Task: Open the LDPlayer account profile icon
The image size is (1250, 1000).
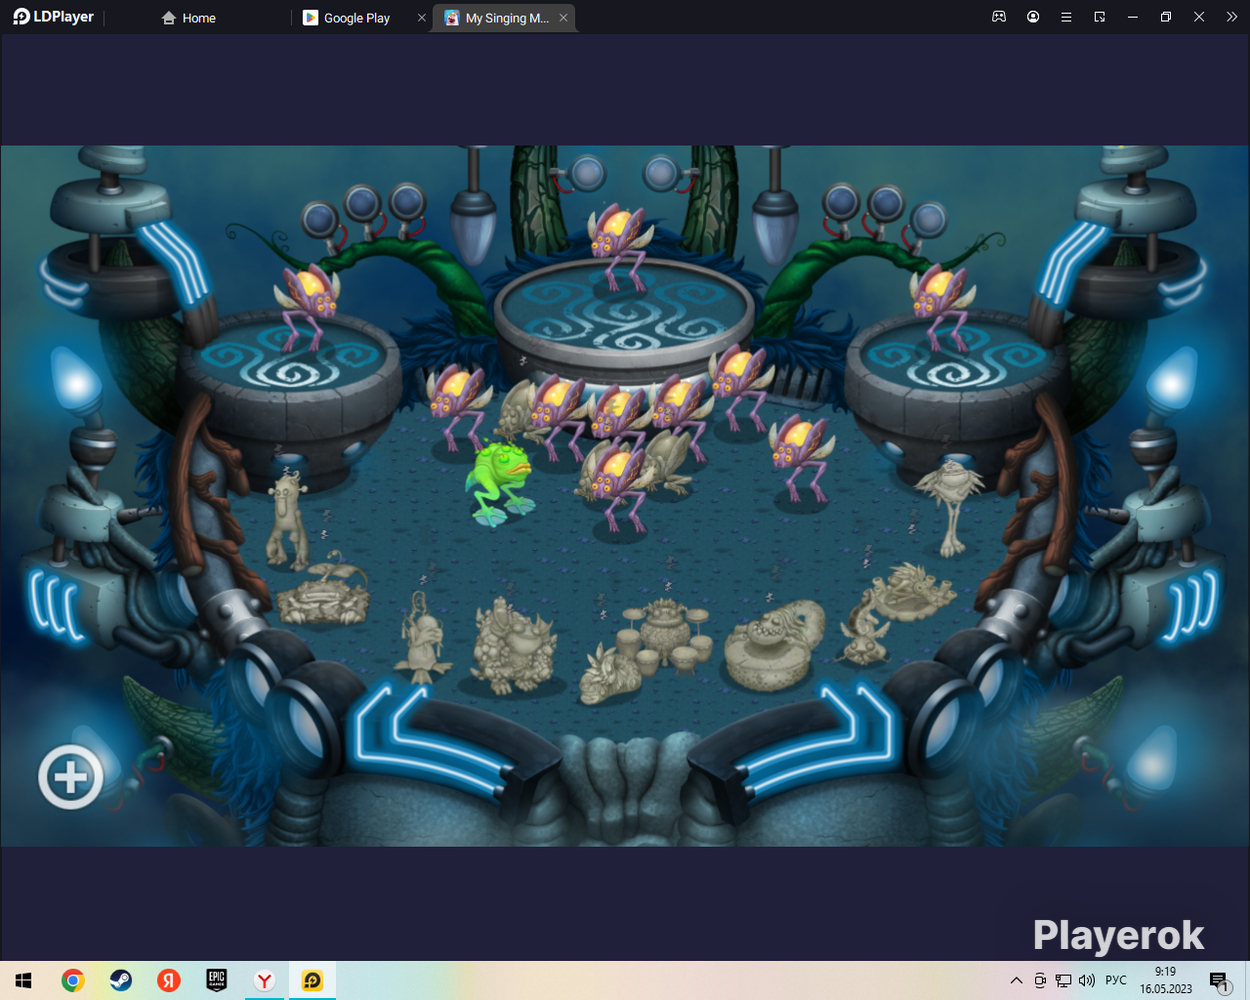Action: pyautogui.click(x=1033, y=17)
